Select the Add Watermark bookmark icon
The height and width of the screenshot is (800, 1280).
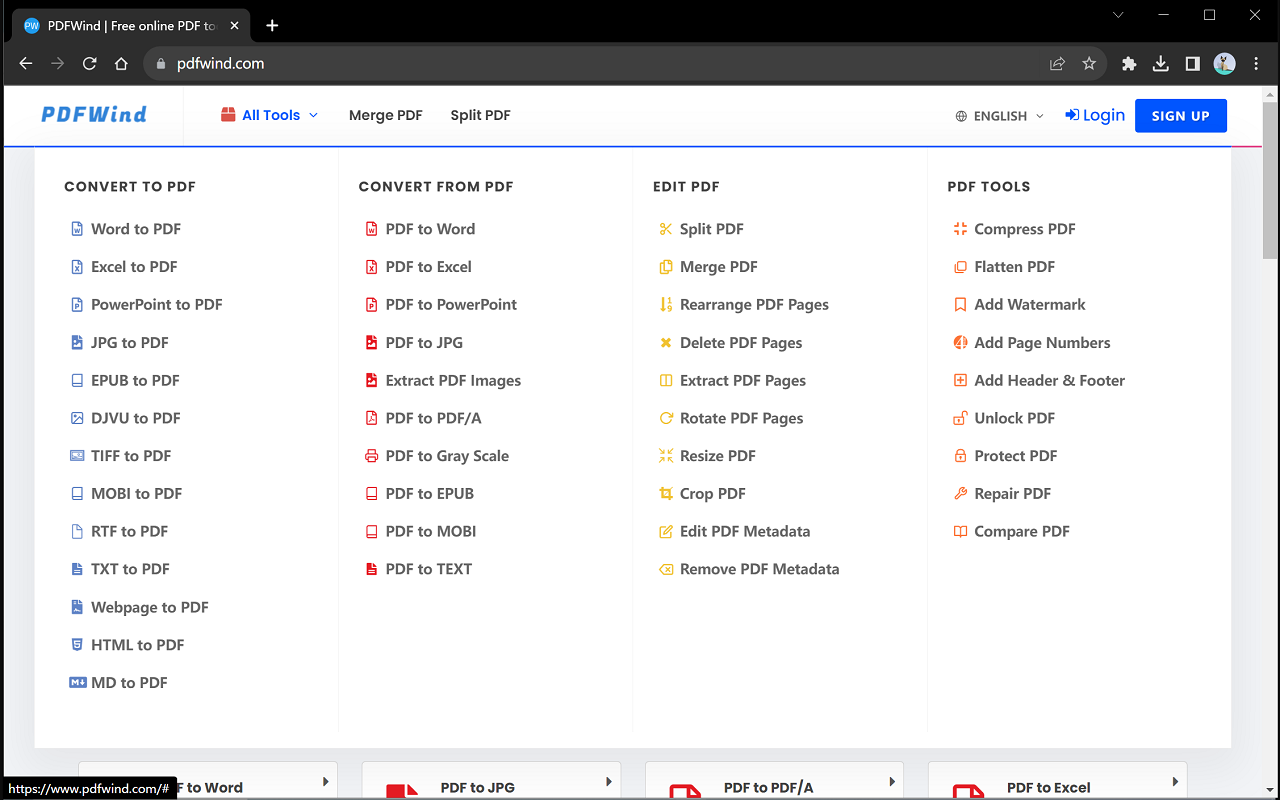pyautogui.click(x=961, y=304)
